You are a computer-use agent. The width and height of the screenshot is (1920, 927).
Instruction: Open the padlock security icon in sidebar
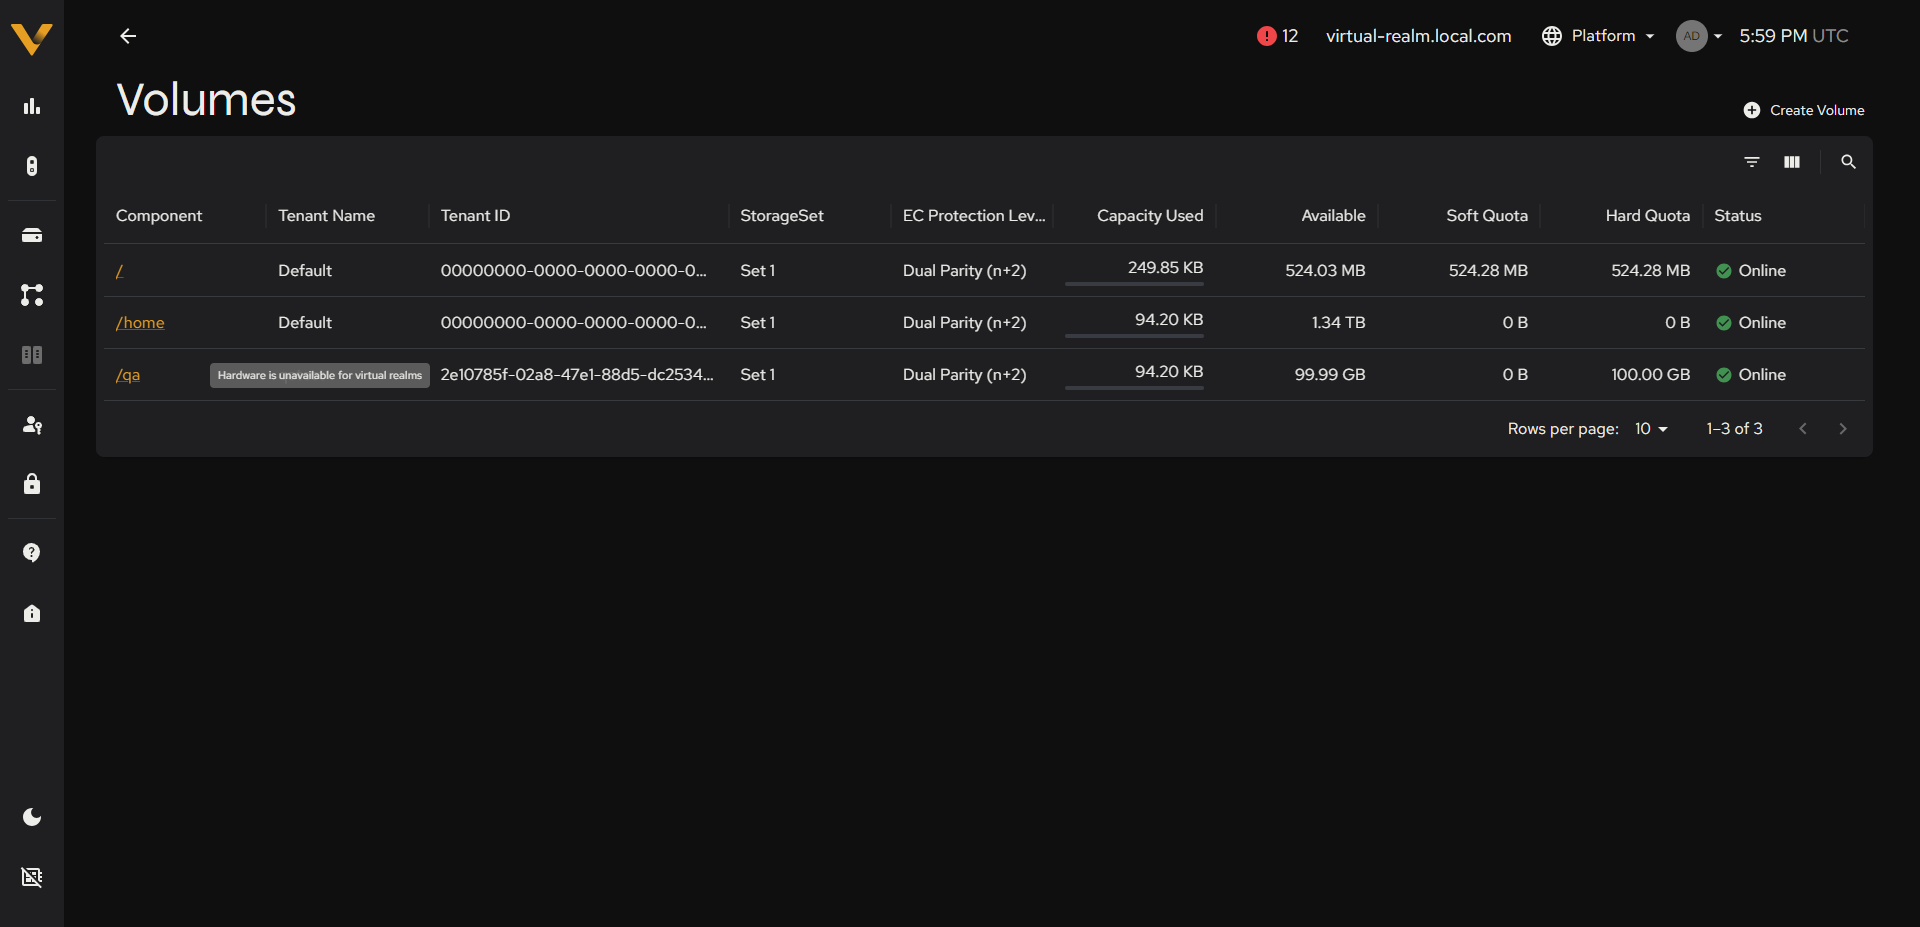[32, 484]
